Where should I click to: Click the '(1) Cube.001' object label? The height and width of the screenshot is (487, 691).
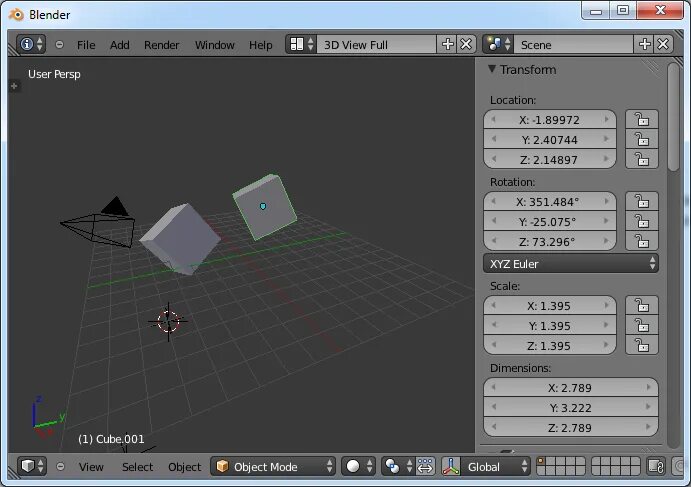pyautogui.click(x=111, y=439)
